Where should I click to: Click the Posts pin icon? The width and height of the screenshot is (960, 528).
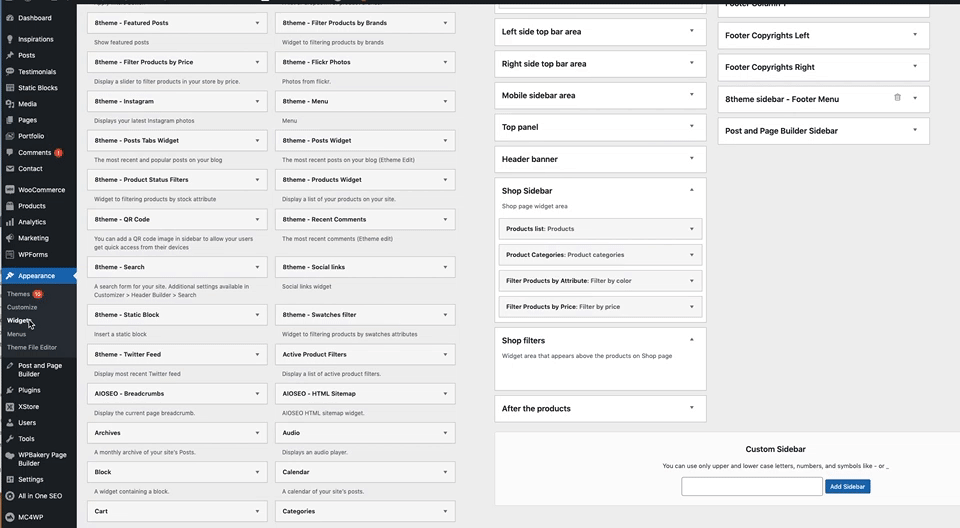[x=10, y=55]
